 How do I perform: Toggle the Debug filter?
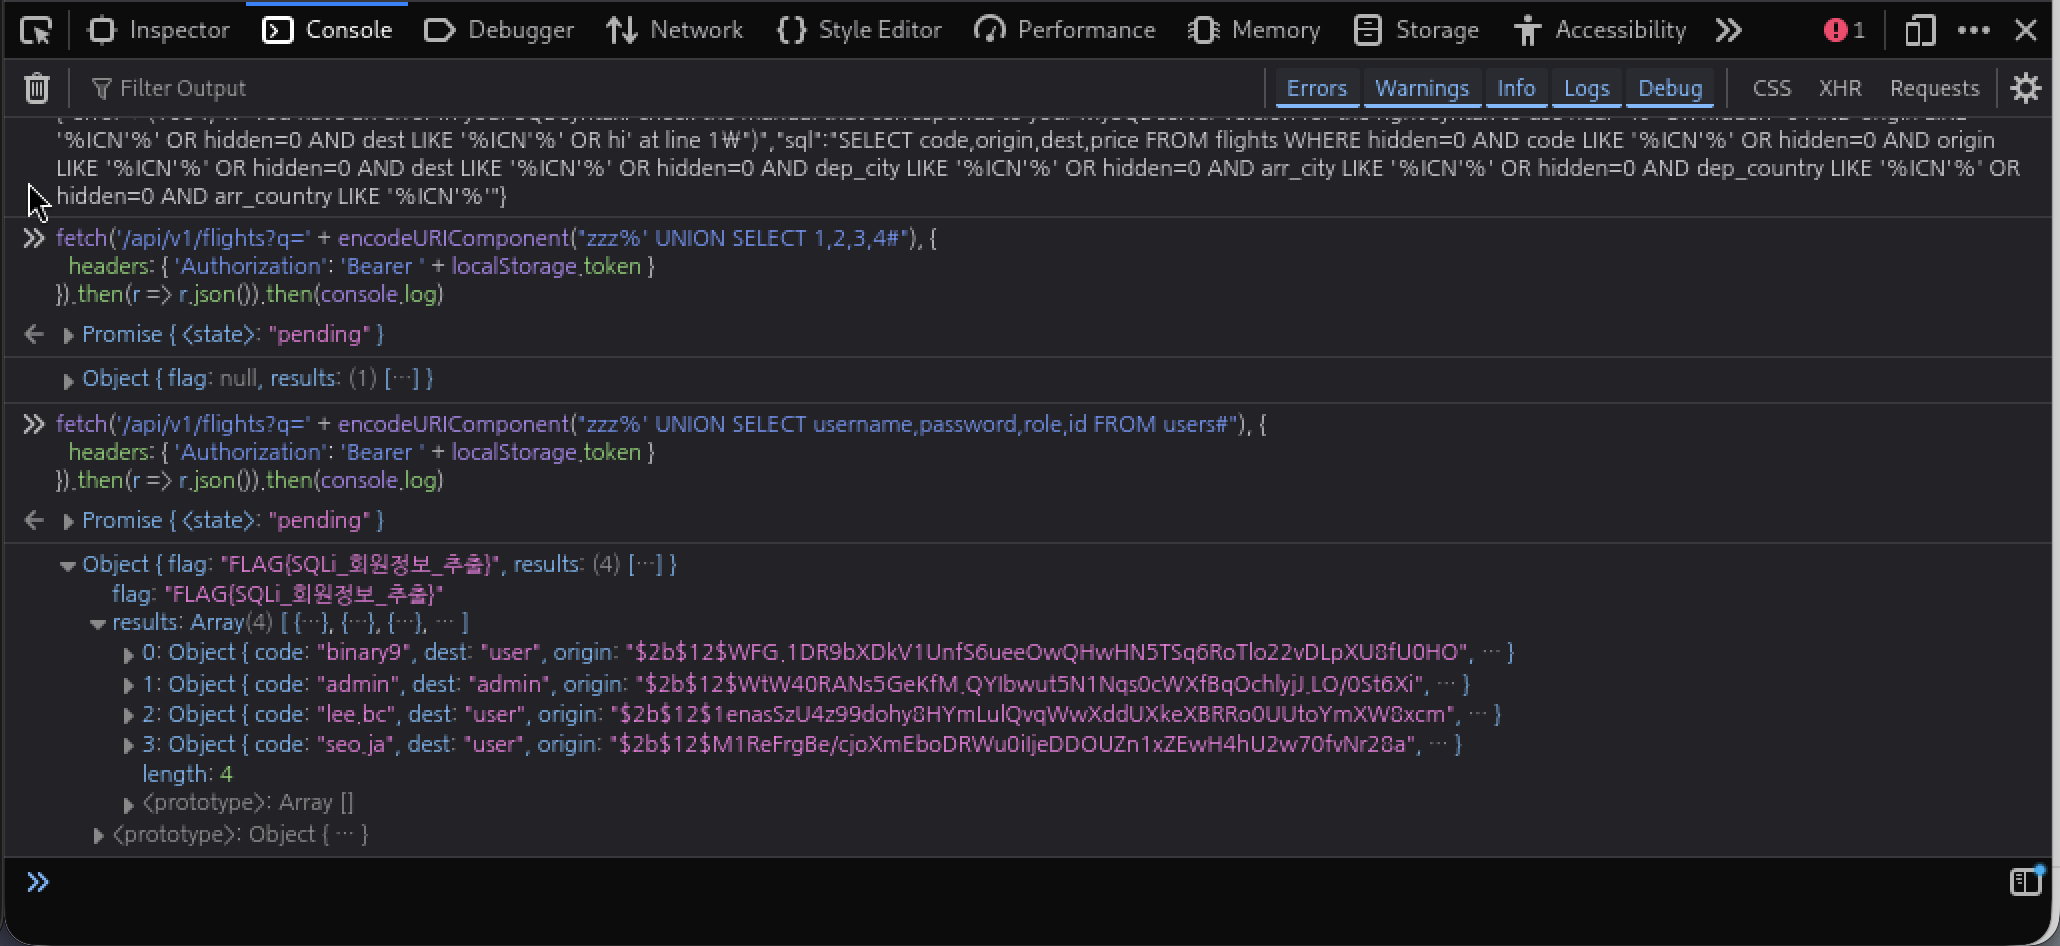(1670, 88)
